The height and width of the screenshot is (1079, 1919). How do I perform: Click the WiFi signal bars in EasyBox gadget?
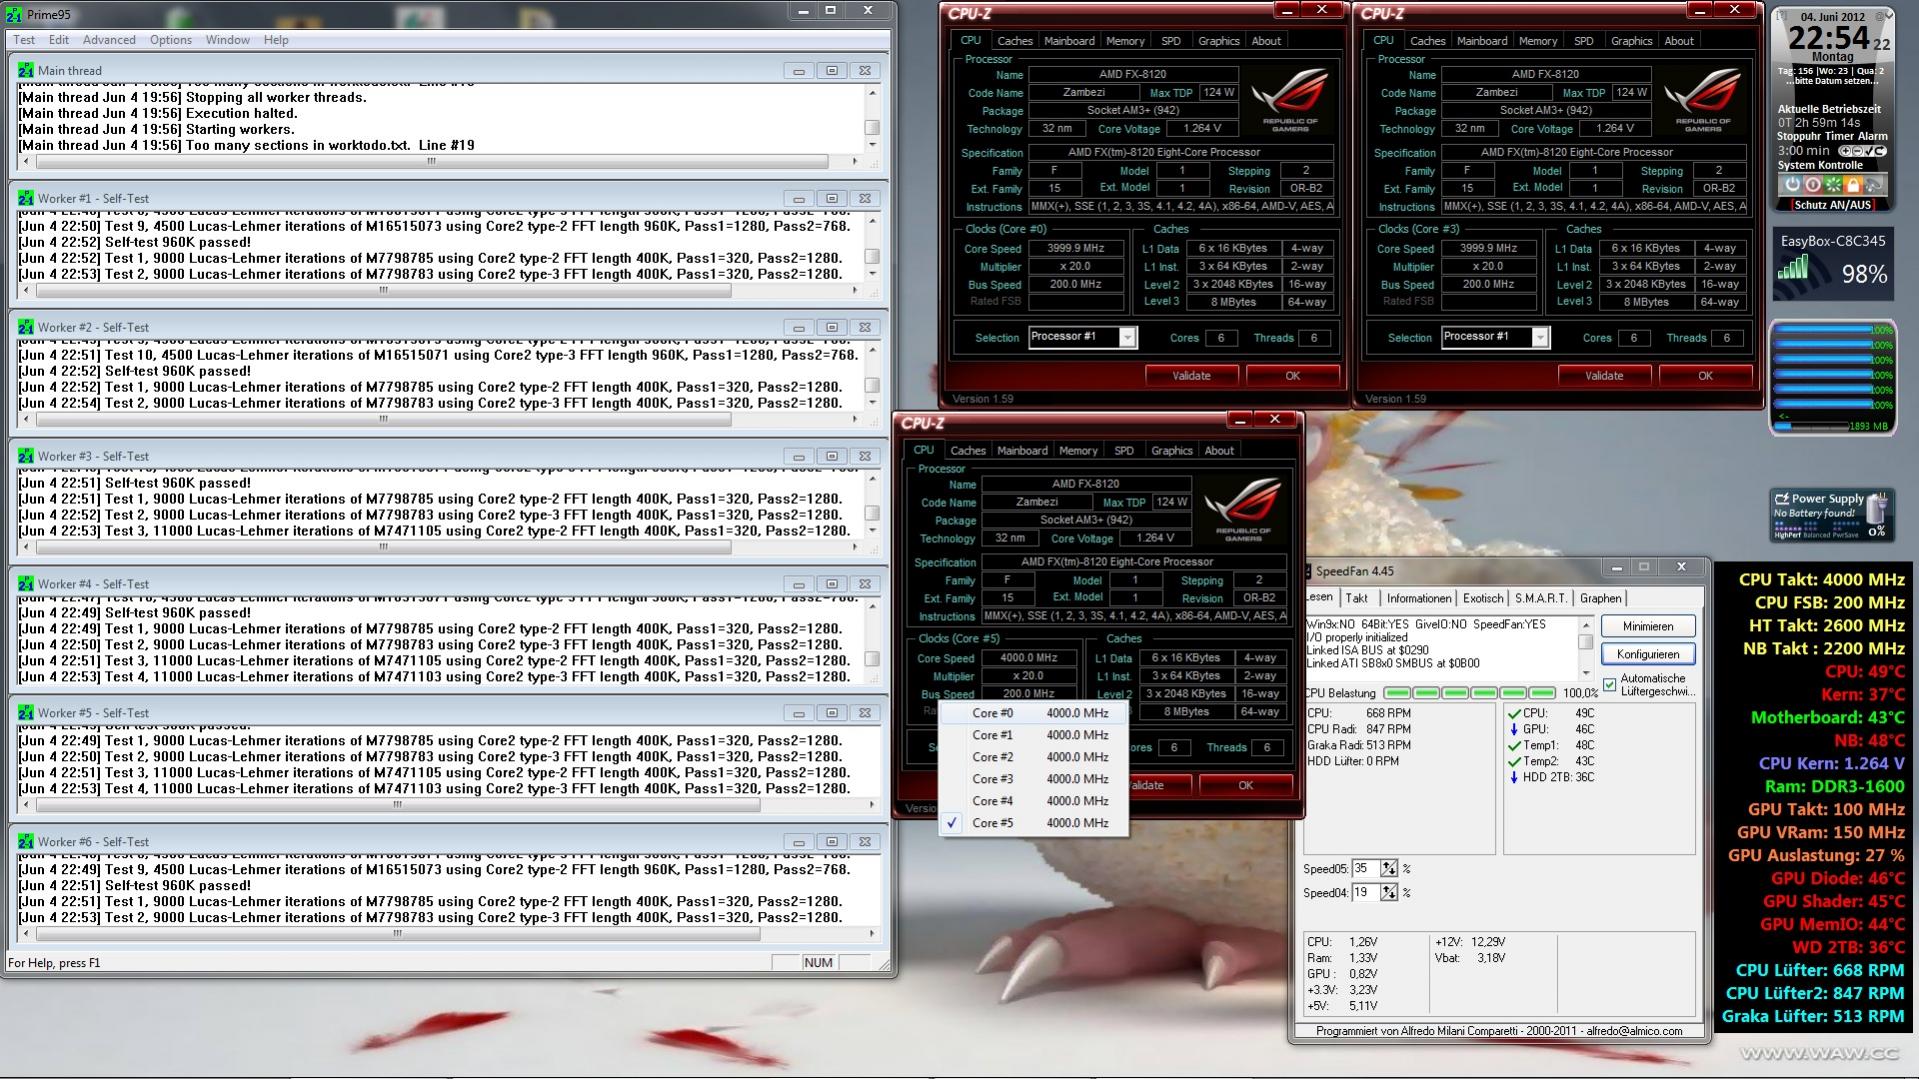pyautogui.click(x=1793, y=267)
